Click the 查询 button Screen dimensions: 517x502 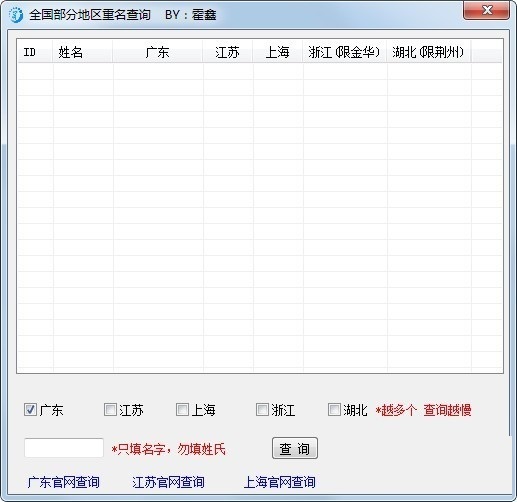[x=295, y=448]
